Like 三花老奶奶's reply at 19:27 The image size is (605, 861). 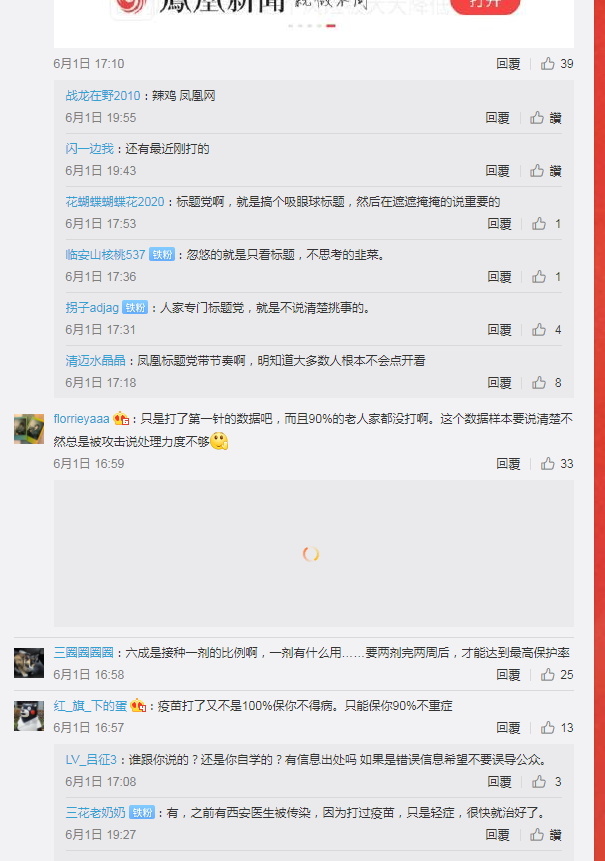click(546, 835)
